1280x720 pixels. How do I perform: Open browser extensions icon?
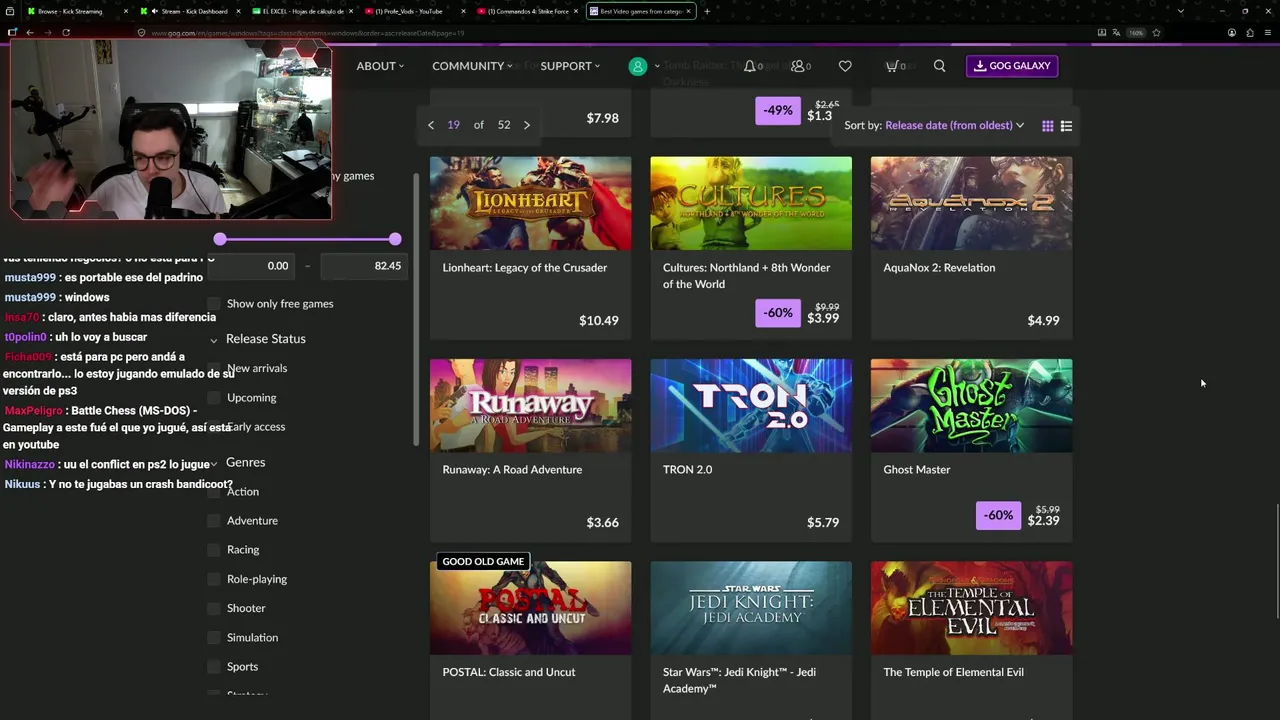click(x=1250, y=32)
